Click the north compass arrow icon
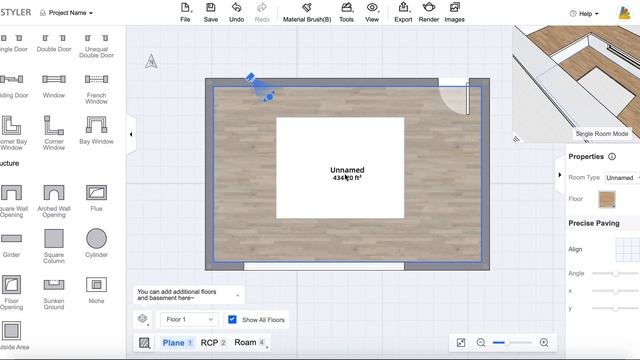Screen dimensions: 640x360 pos(151,61)
